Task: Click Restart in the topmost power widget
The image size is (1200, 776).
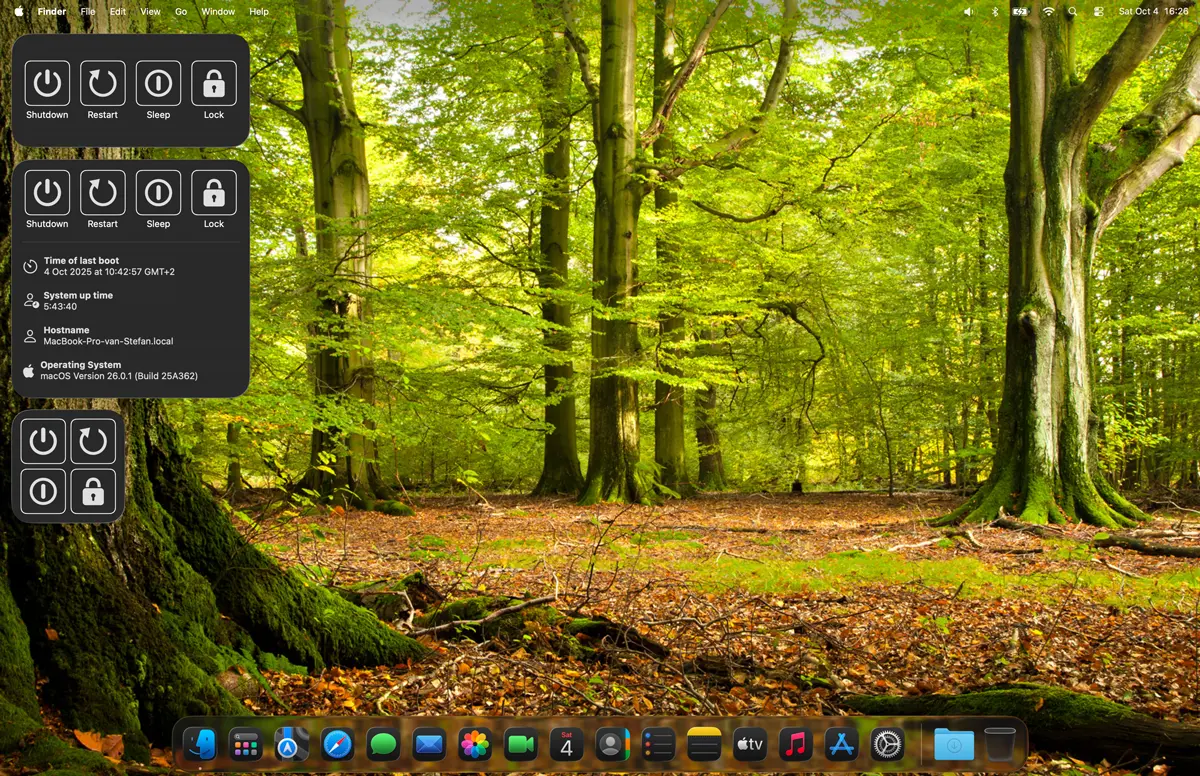Action: (102, 84)
